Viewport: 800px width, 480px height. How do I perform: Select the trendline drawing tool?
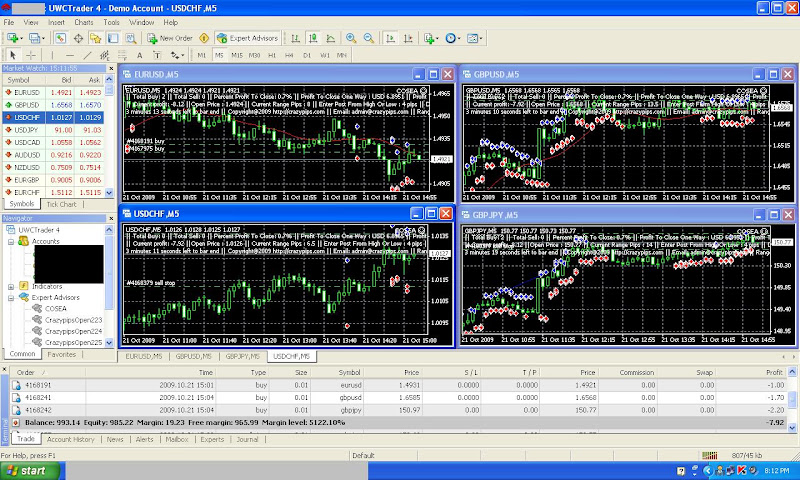click(87, 55)
